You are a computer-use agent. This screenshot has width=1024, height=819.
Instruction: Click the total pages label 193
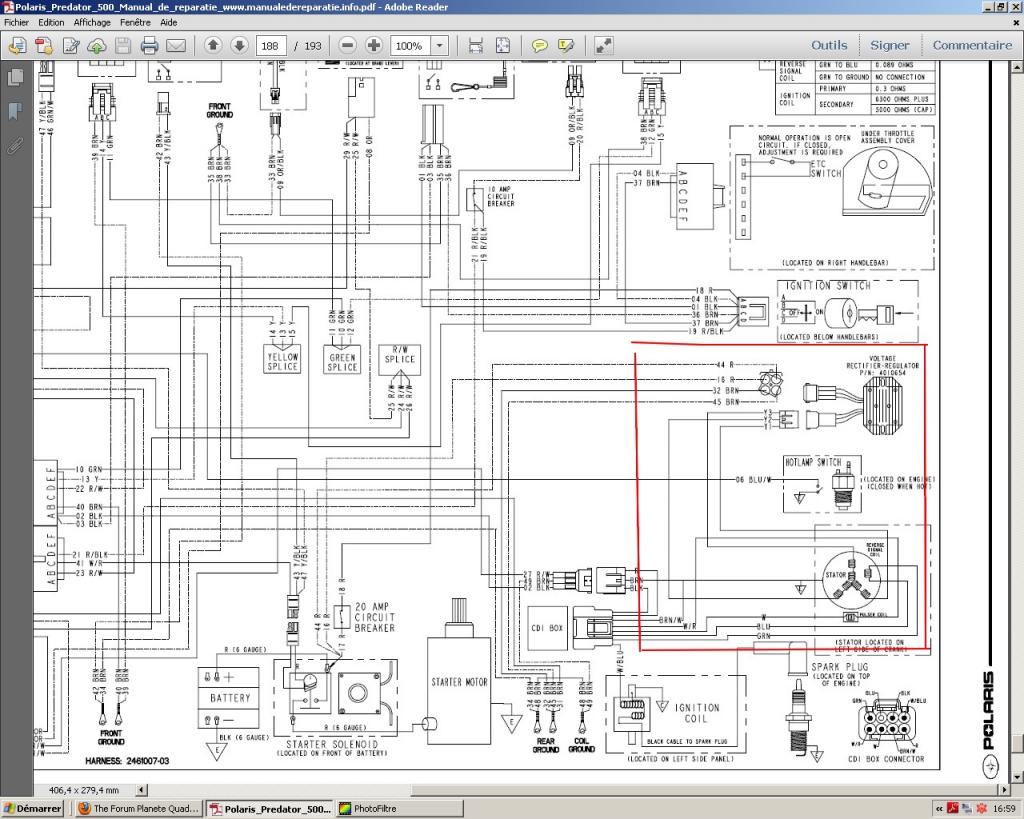313,46
